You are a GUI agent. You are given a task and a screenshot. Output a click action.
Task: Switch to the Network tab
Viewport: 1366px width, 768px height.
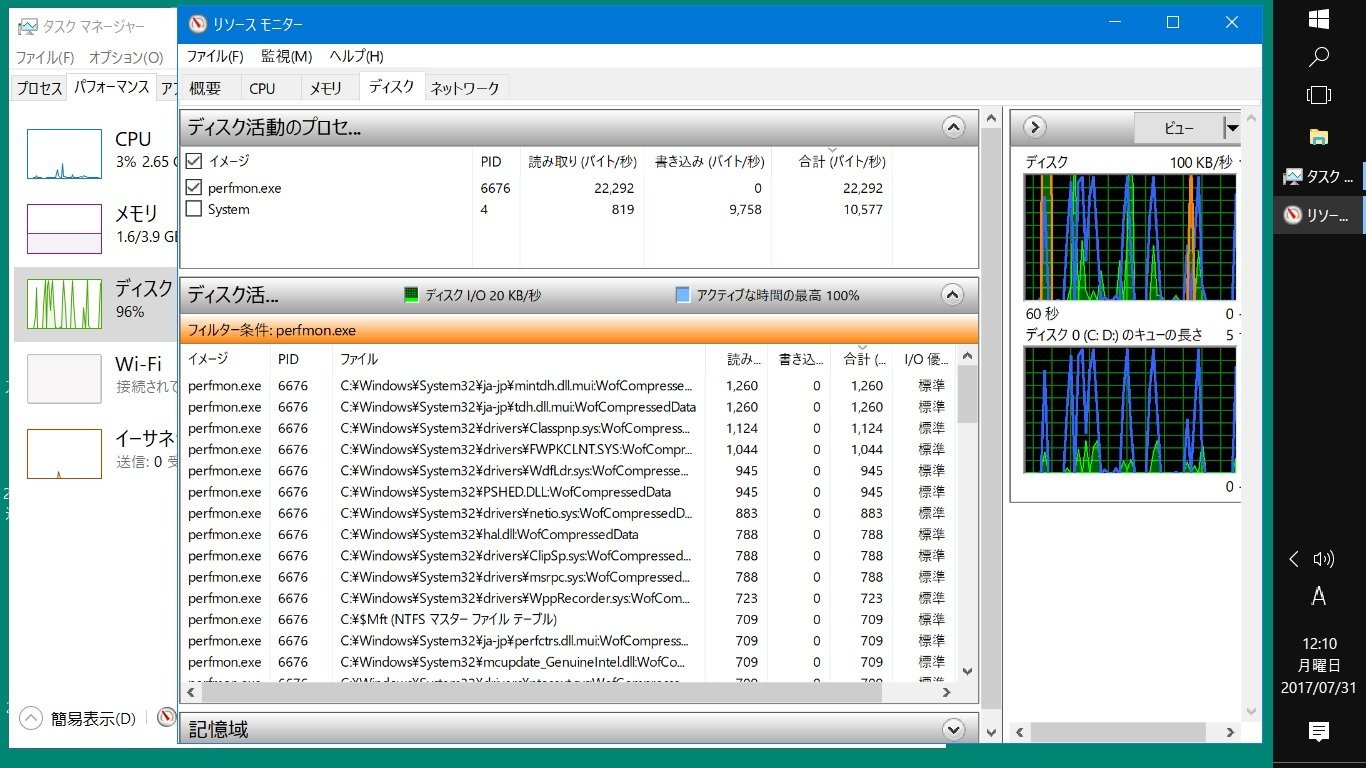[x=465, y=88]
